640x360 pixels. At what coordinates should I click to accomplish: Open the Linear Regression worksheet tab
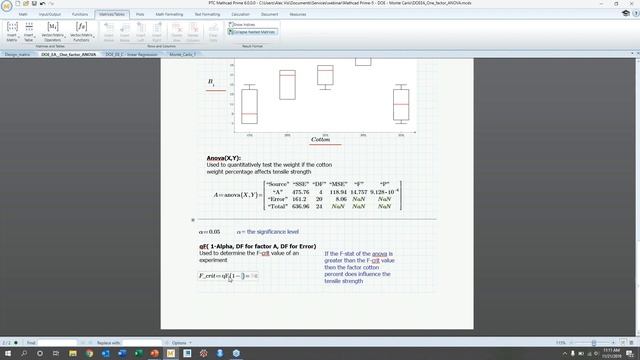131,54
